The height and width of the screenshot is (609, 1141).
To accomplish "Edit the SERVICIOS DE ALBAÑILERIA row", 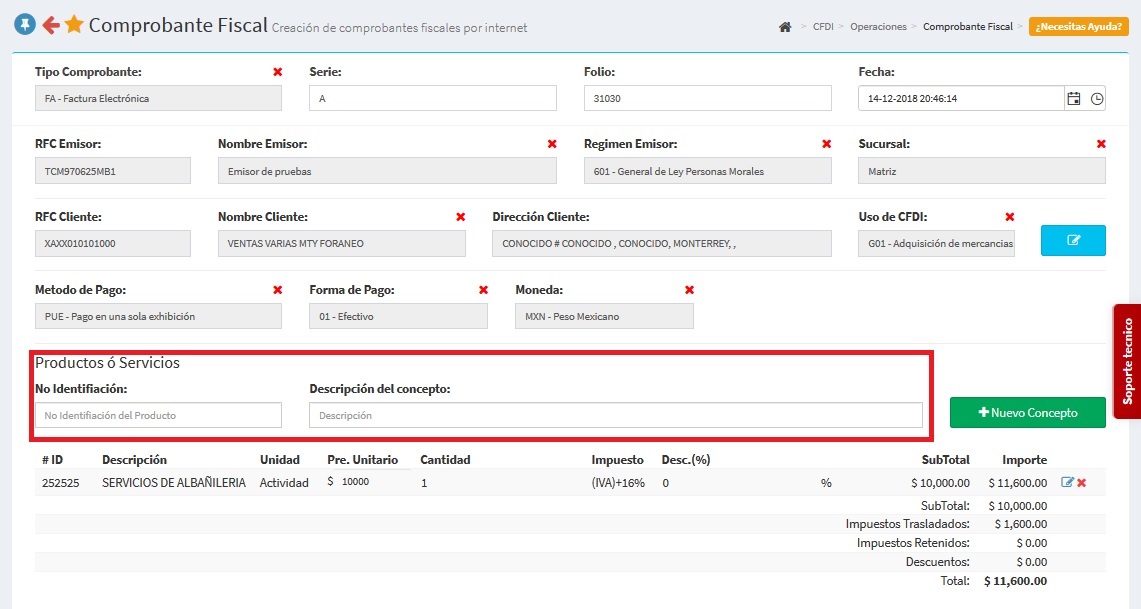I will [1067, 483].
